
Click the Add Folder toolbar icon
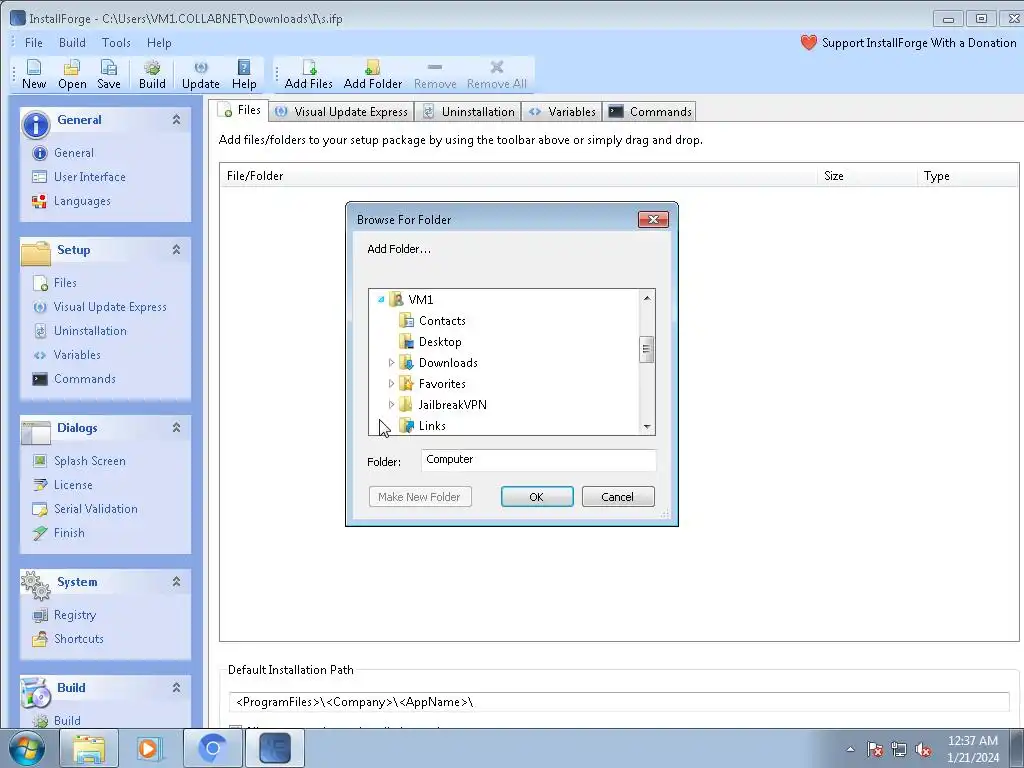(373, 74)
